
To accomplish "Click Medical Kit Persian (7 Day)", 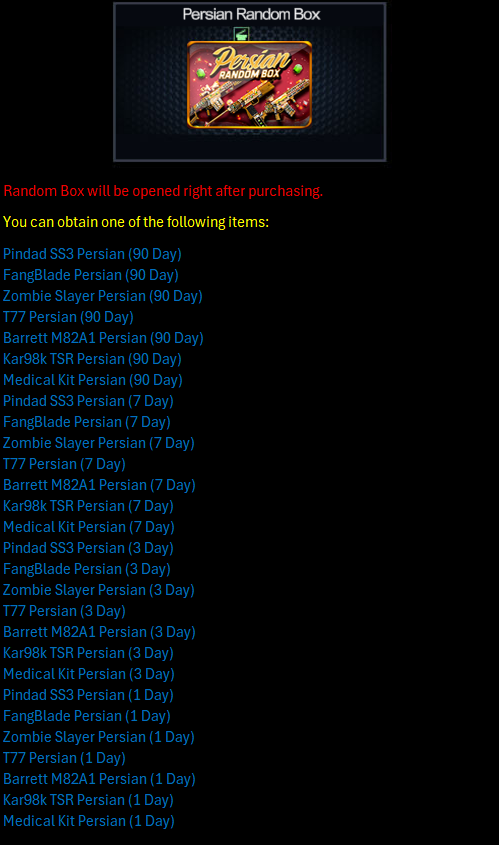I will [x=89, y=527].
